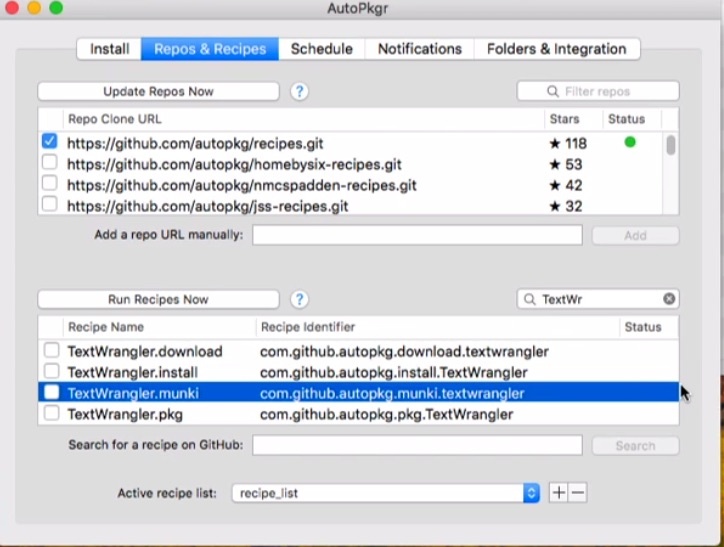
Task: Enable the homebysix-recipes.git repo checkbox
Action: point(50,164)
